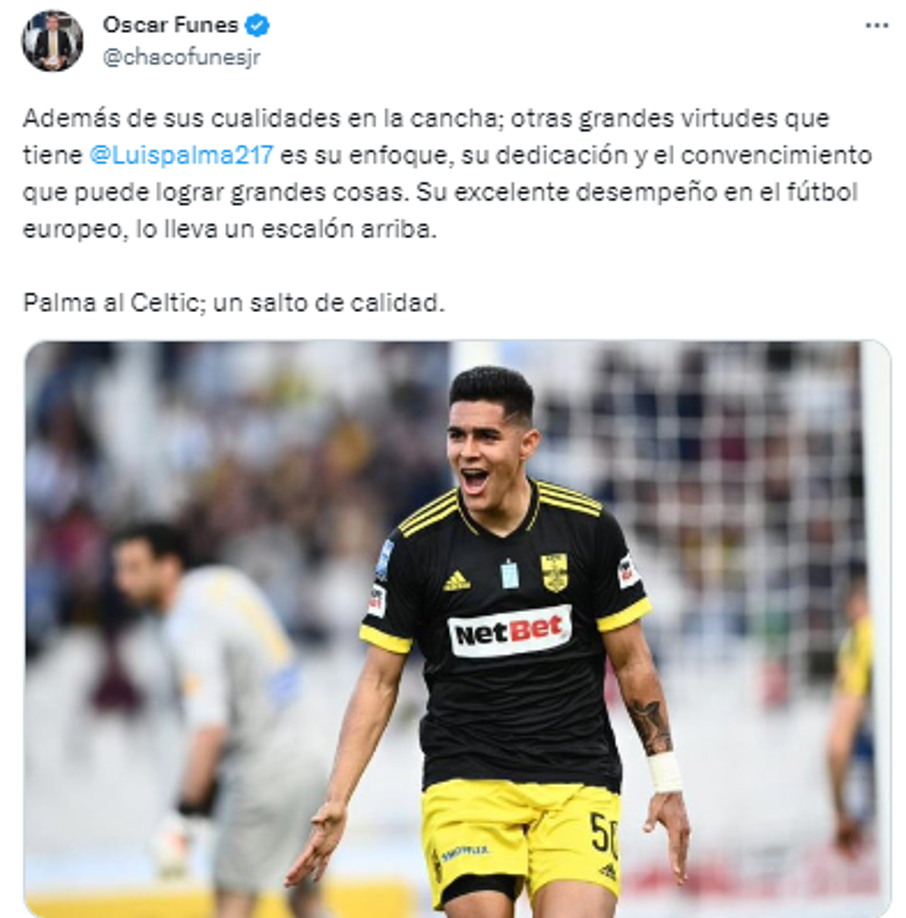Image resolution: width=906 pixels, height=918 pixels.
Task: Open the Oscar Funes display name link
Action: click(x=170, y=25)
